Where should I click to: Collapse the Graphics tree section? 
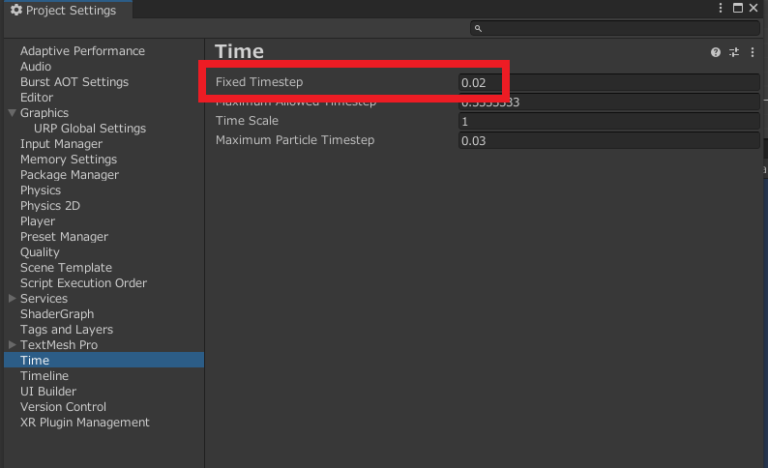(x=12, y=113)
